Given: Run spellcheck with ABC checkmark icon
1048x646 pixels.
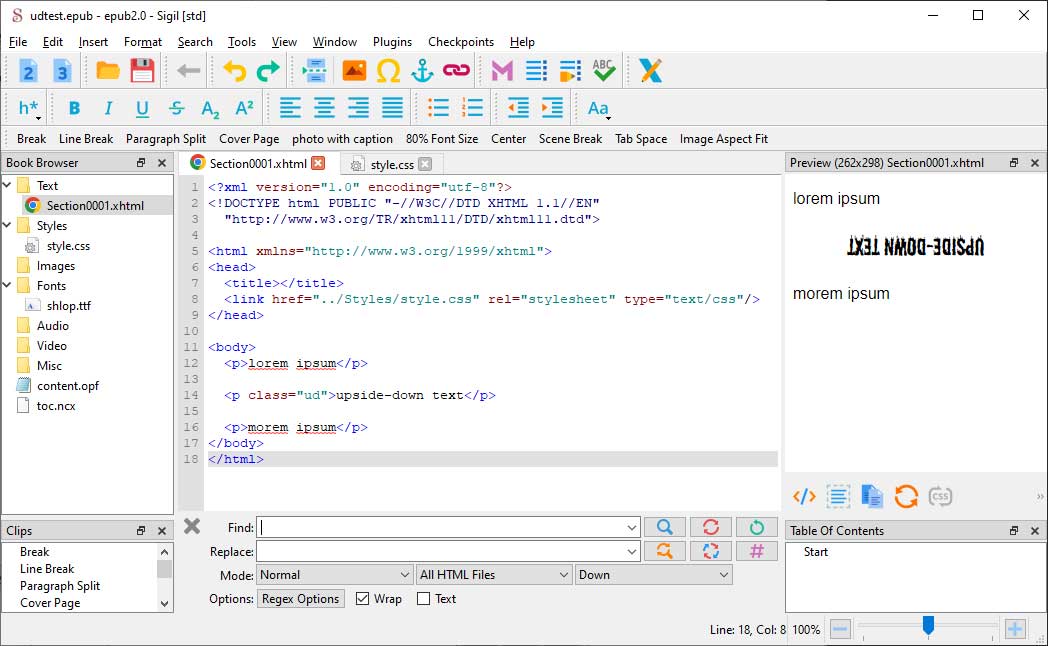Looking at the screenshot, I should point(603,70).
